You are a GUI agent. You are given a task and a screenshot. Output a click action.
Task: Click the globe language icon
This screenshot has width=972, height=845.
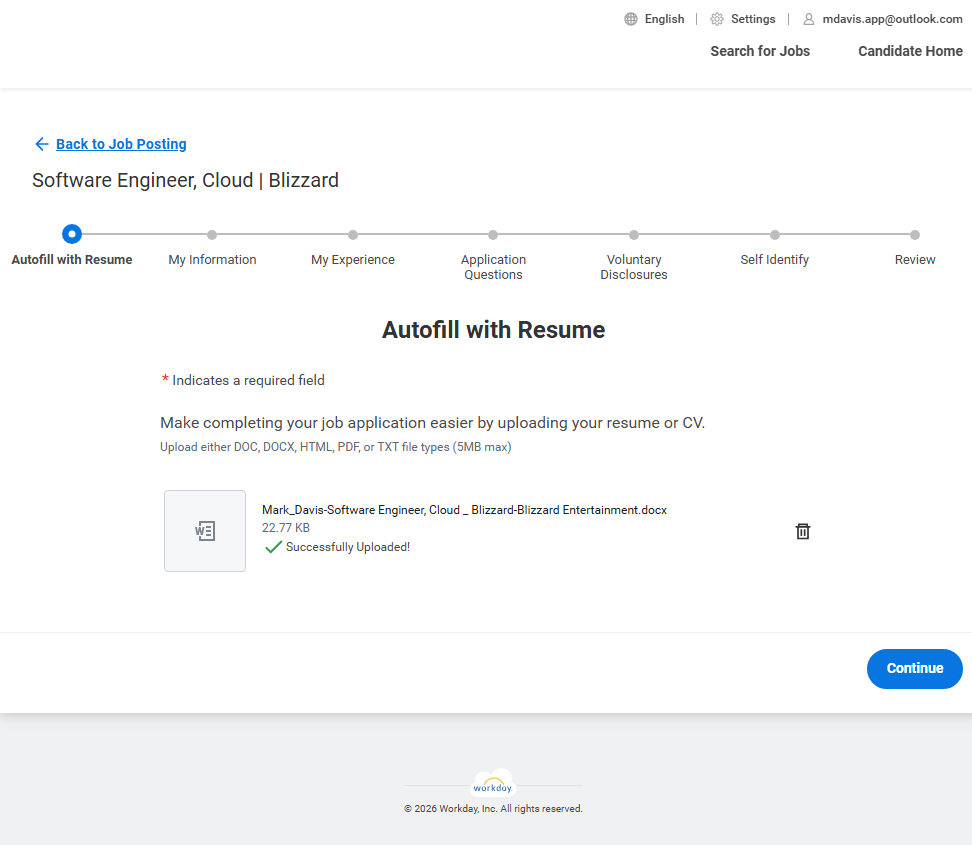[x=631, y=19]
